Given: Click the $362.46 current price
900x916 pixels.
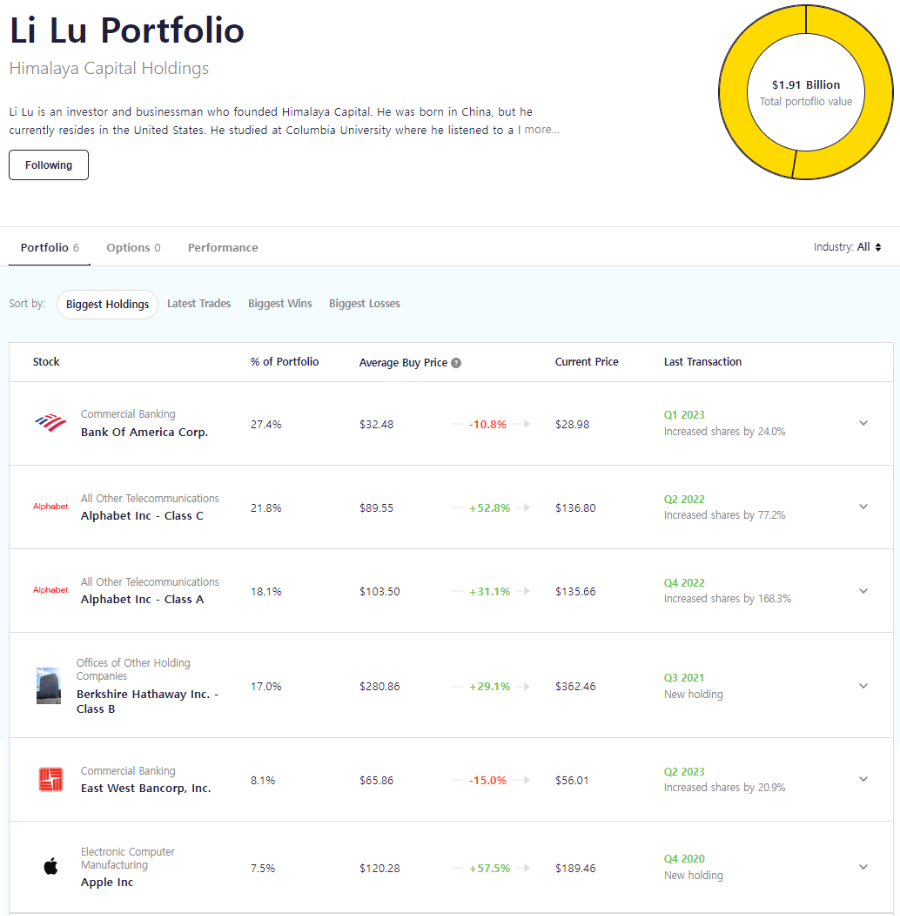Looking at the screenshot, I should [x=575, y=686].
